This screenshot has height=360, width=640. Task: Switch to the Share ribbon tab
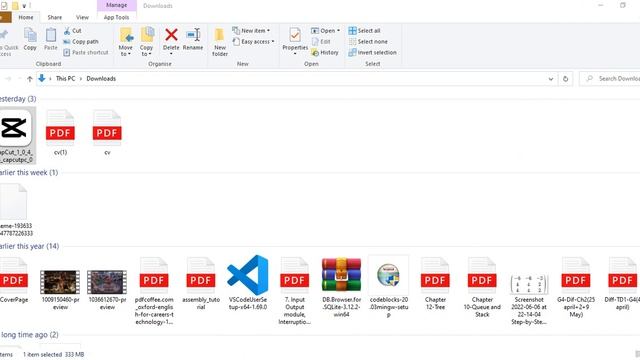coord(55,18)
